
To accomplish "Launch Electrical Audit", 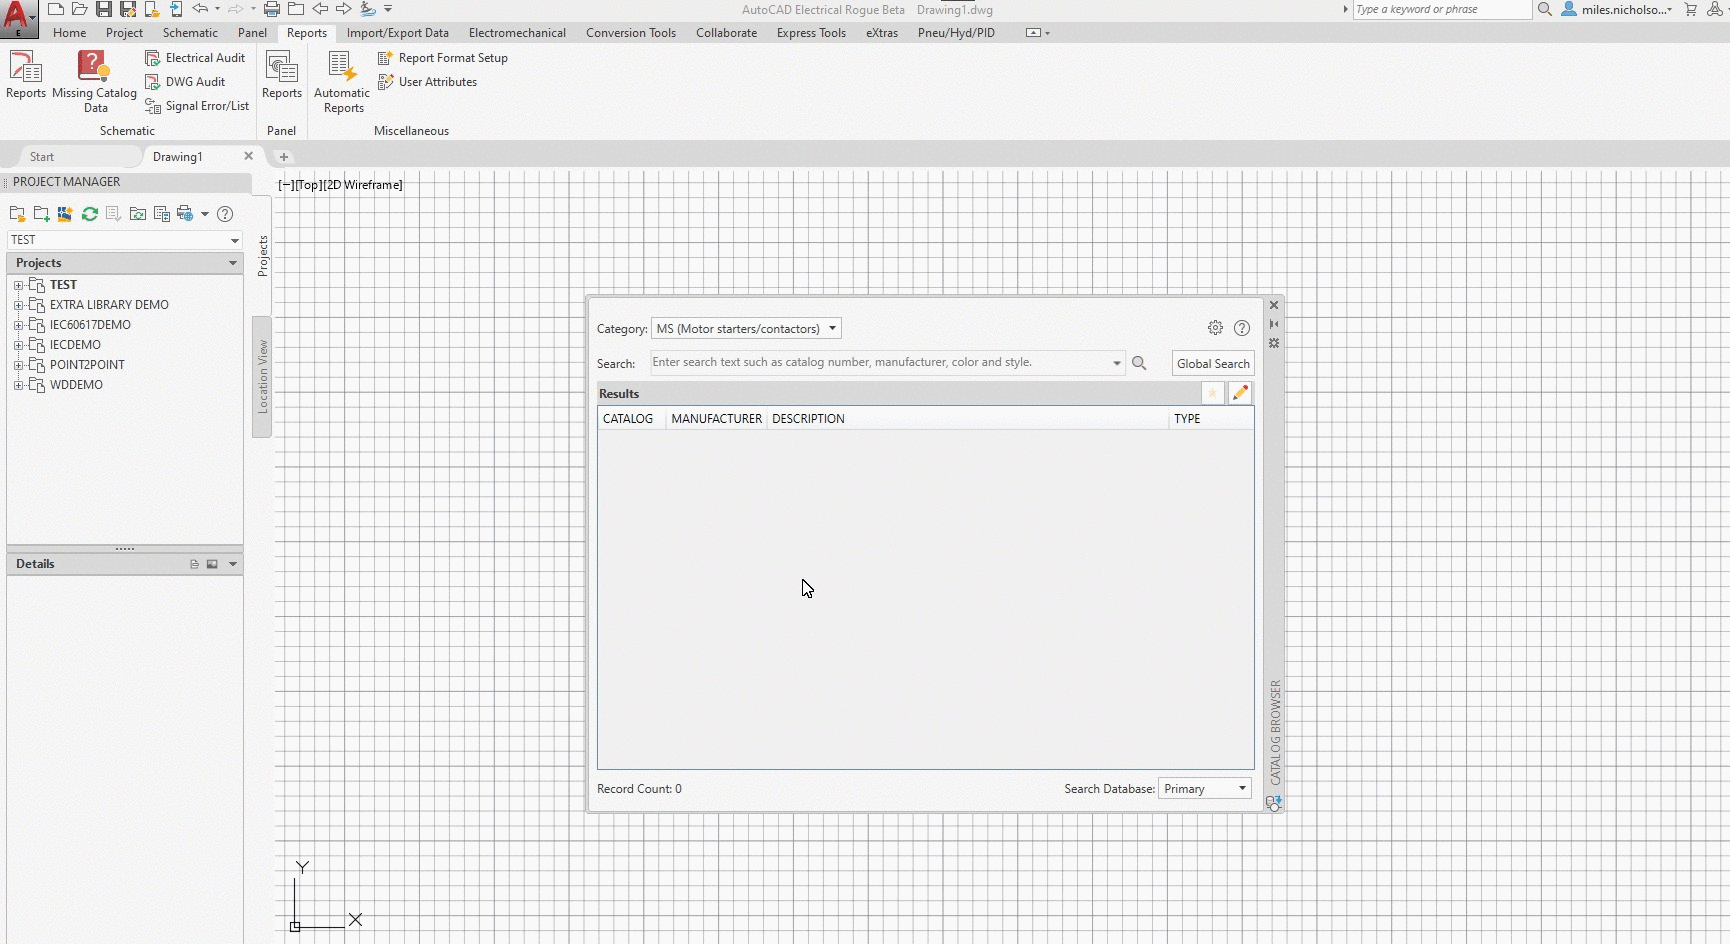I will (195, 58).
